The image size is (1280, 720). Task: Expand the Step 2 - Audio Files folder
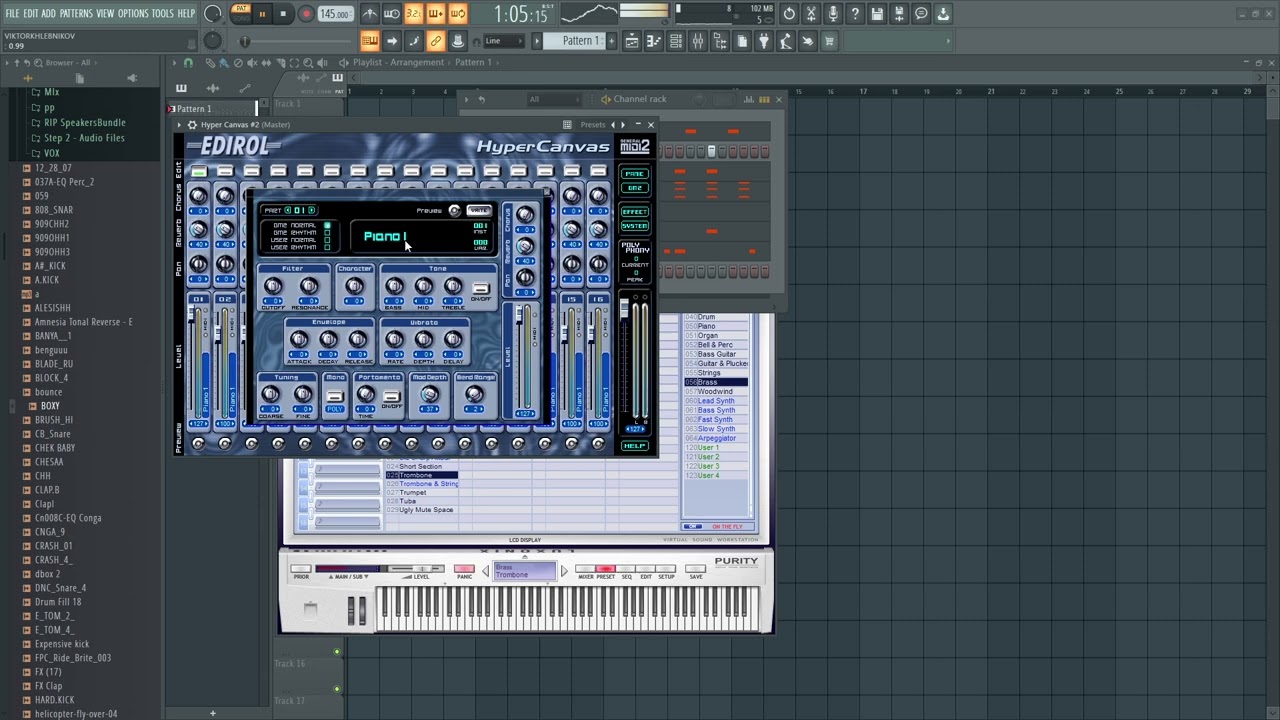coord(84,137)
